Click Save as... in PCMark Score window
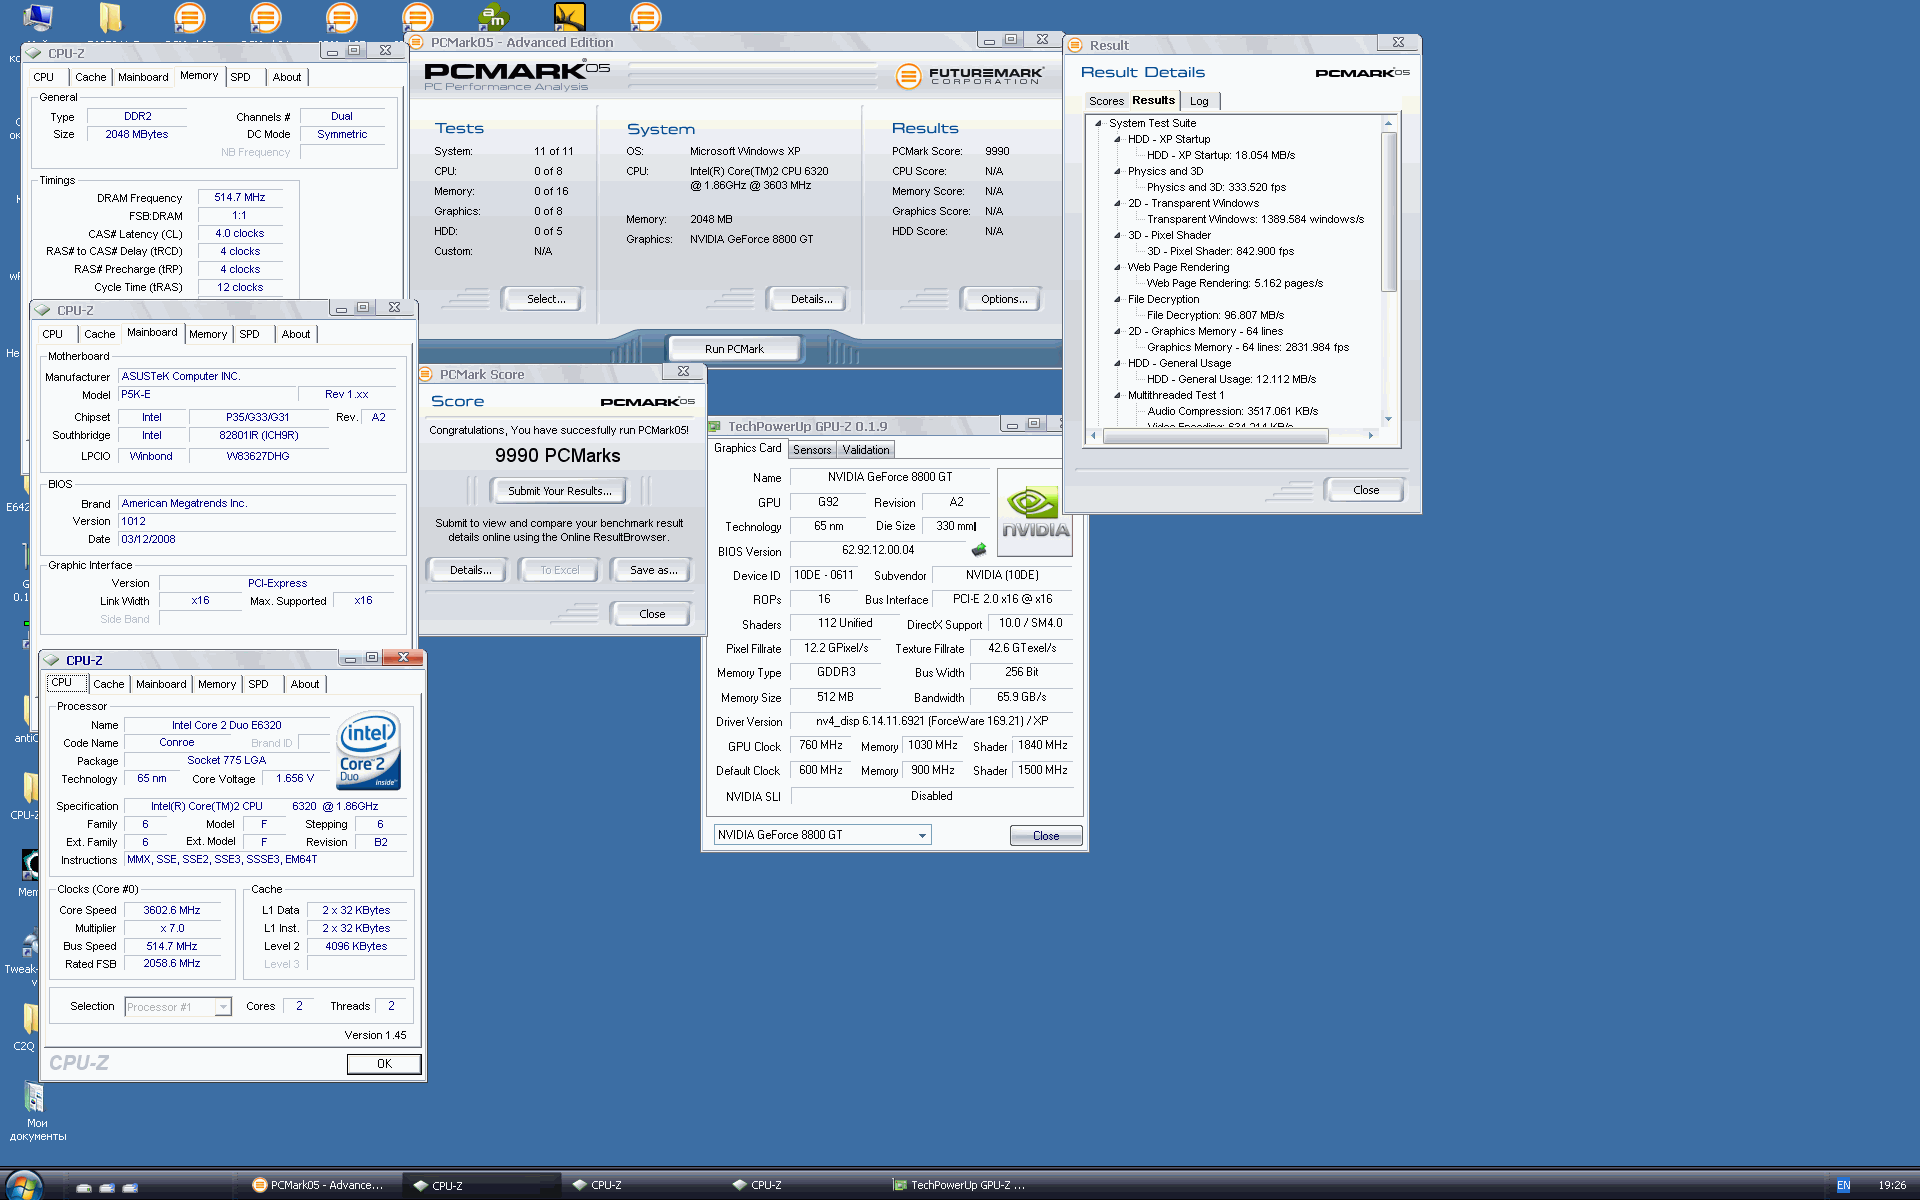 click(x=653, y=570)
